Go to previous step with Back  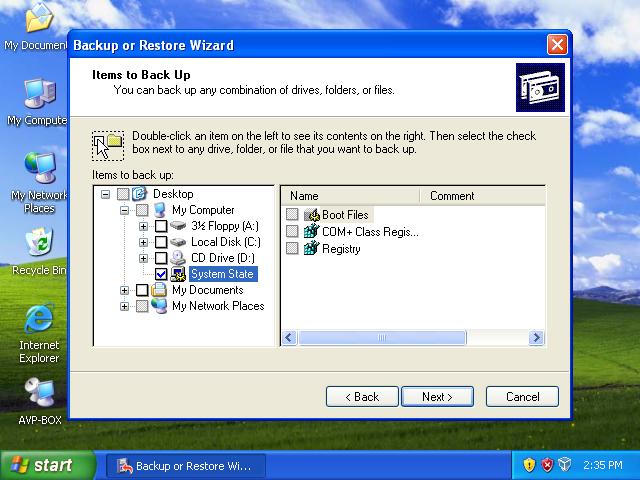click(x=362, y=396)
